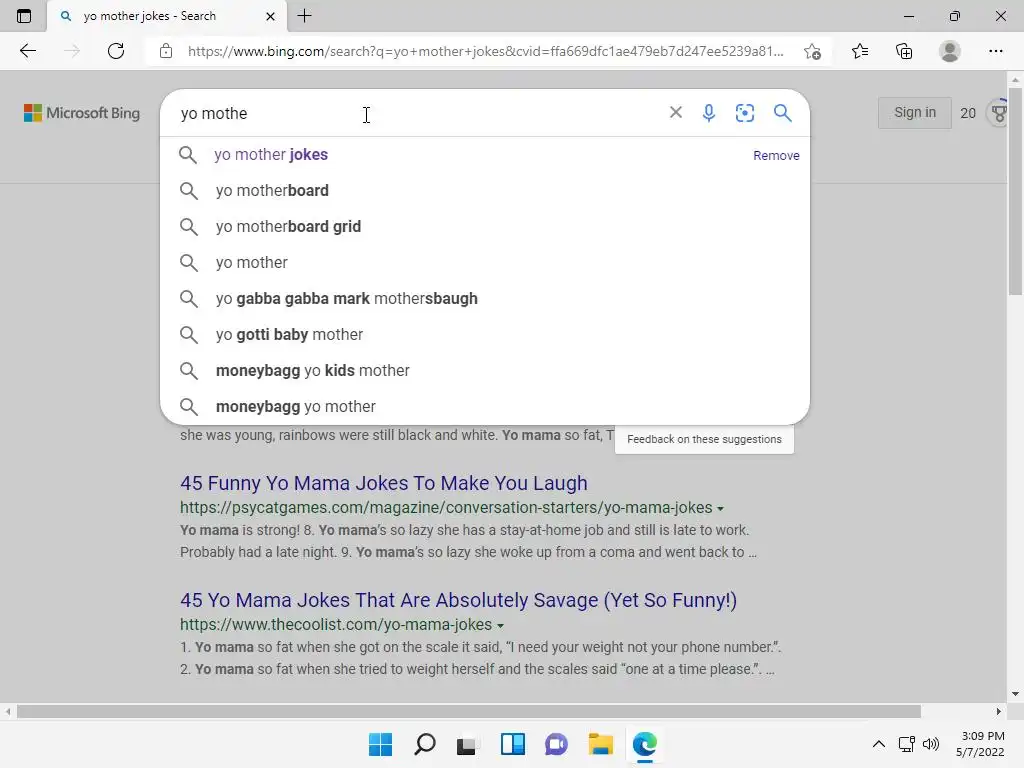Screen dimensions: 1024x768
Task: Click the vertical scrollbar thumb
Action: 1015,189
